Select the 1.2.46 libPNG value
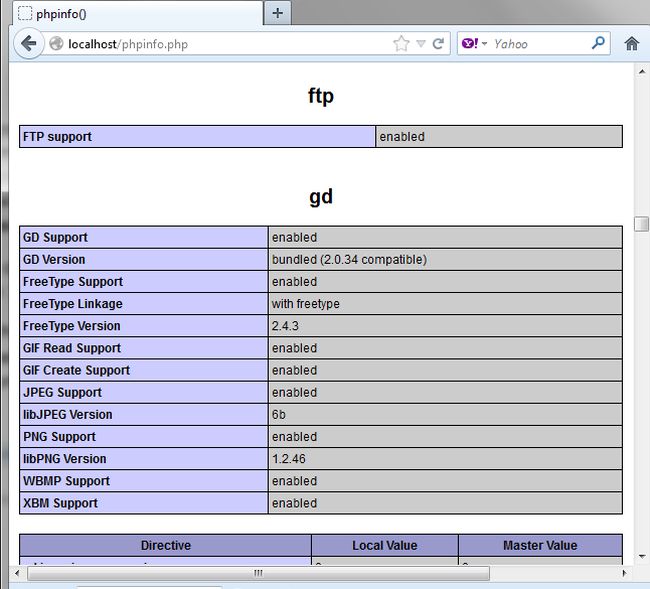 pos(289,459)
